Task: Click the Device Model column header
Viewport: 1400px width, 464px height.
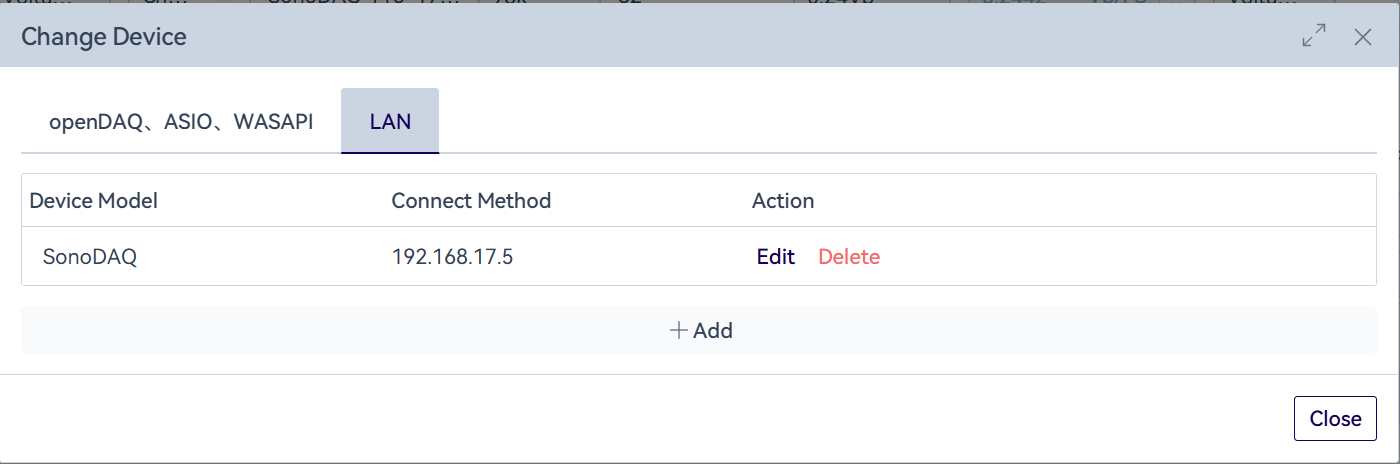Action: coord(94,201)
